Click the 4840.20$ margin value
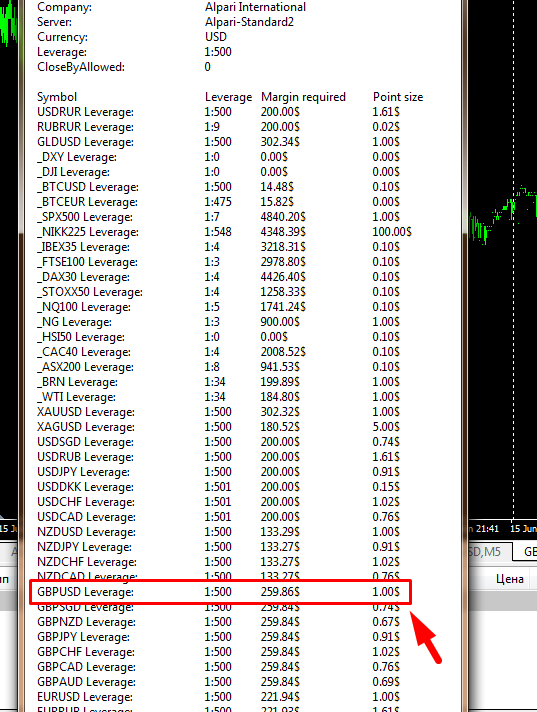Image resolution: width=537 pixels, height=712 pixels. pyautogui.click(x=283, y=217)
